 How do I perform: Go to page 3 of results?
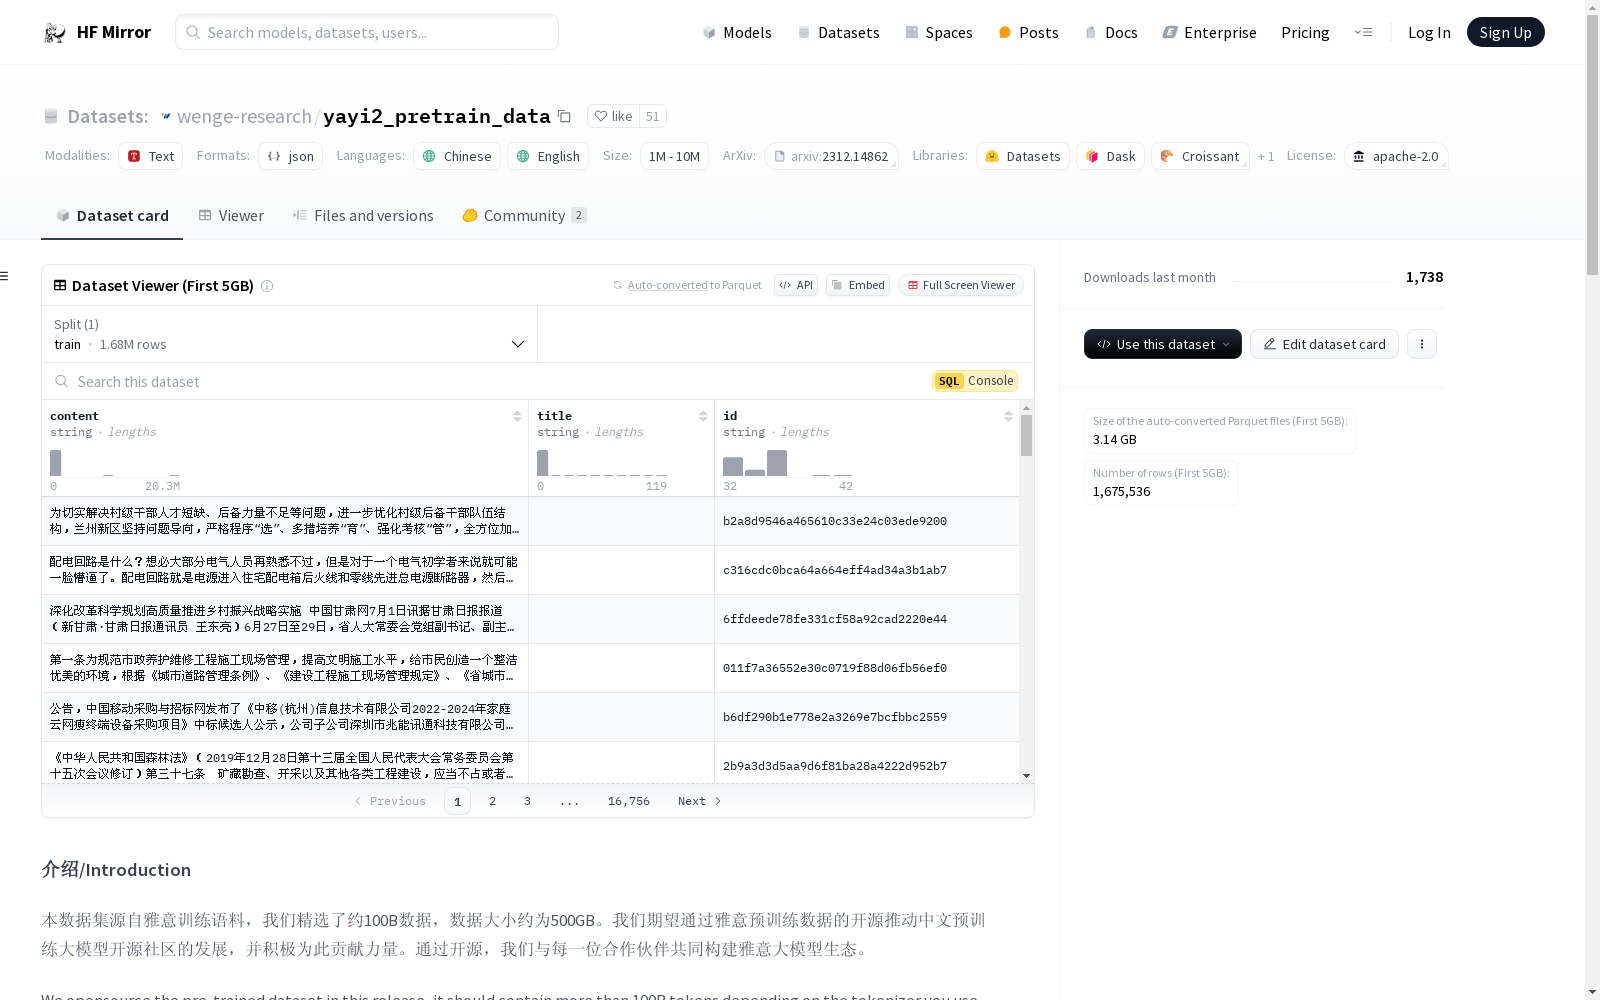tap(527, 801)
